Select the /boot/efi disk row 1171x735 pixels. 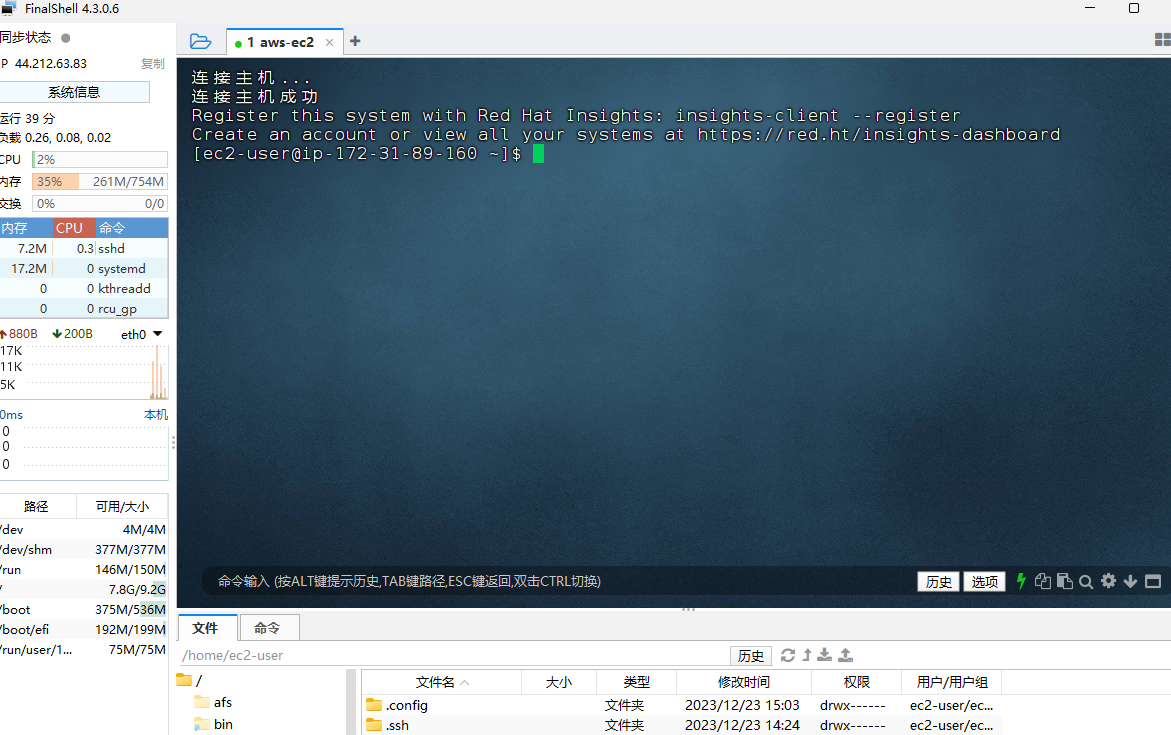point(84,630)
